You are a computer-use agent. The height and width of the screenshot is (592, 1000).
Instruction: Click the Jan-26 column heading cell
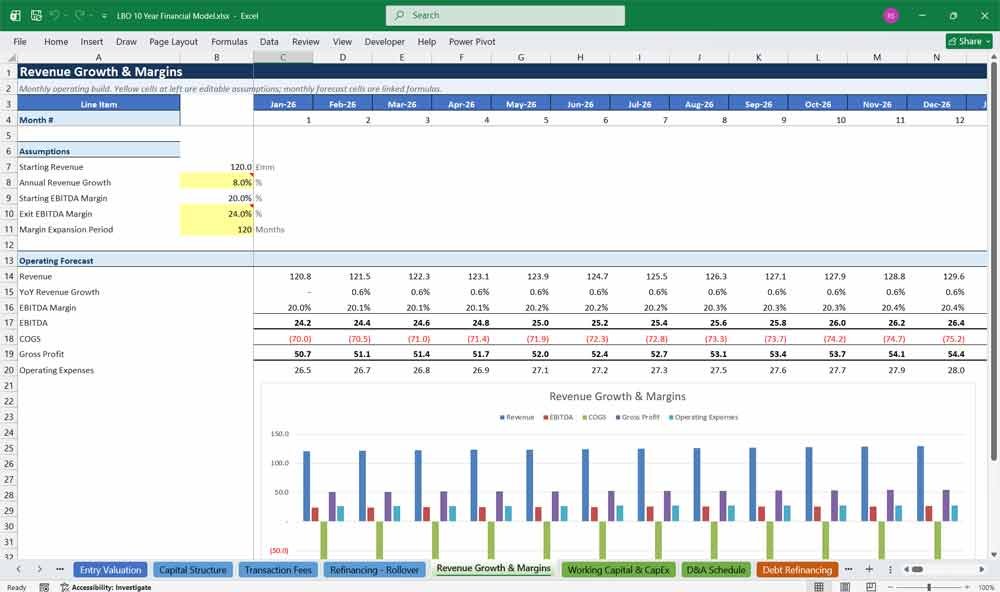point(283,104)
